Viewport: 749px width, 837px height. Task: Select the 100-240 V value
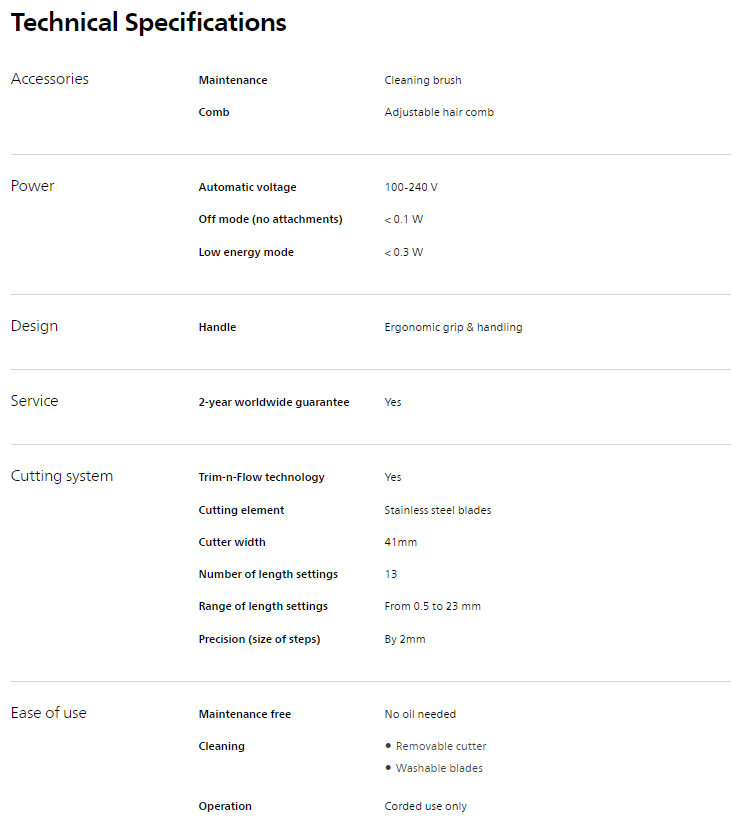pos(411,187)
